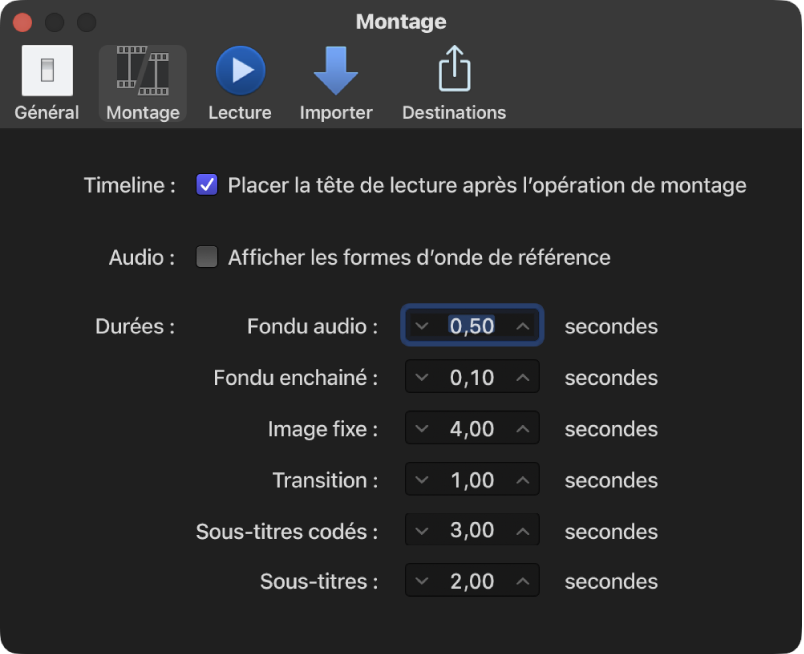Increase Image fixe duration
The height and width of the screenshot is (654, 804).
pos(522,429)
